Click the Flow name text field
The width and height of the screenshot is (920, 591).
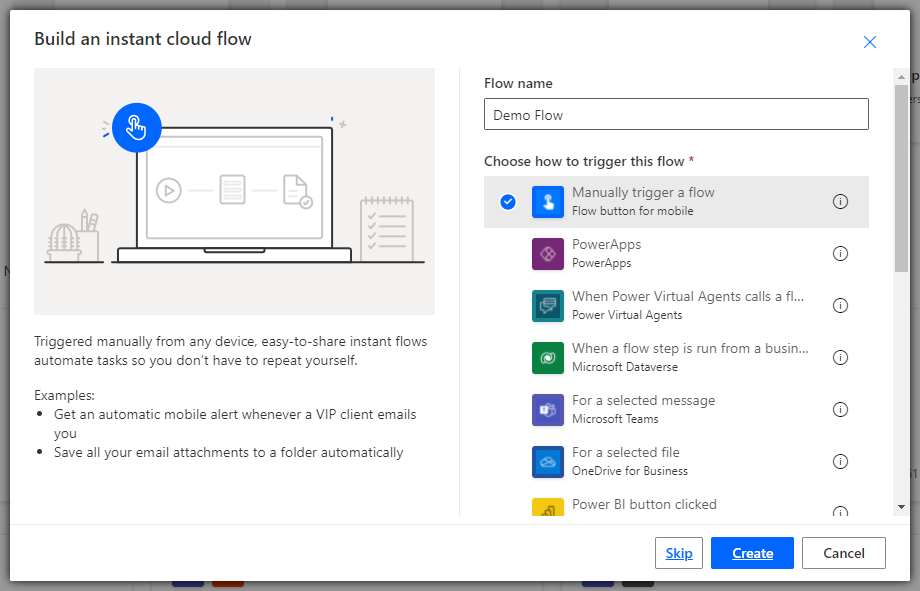point(676,115)
